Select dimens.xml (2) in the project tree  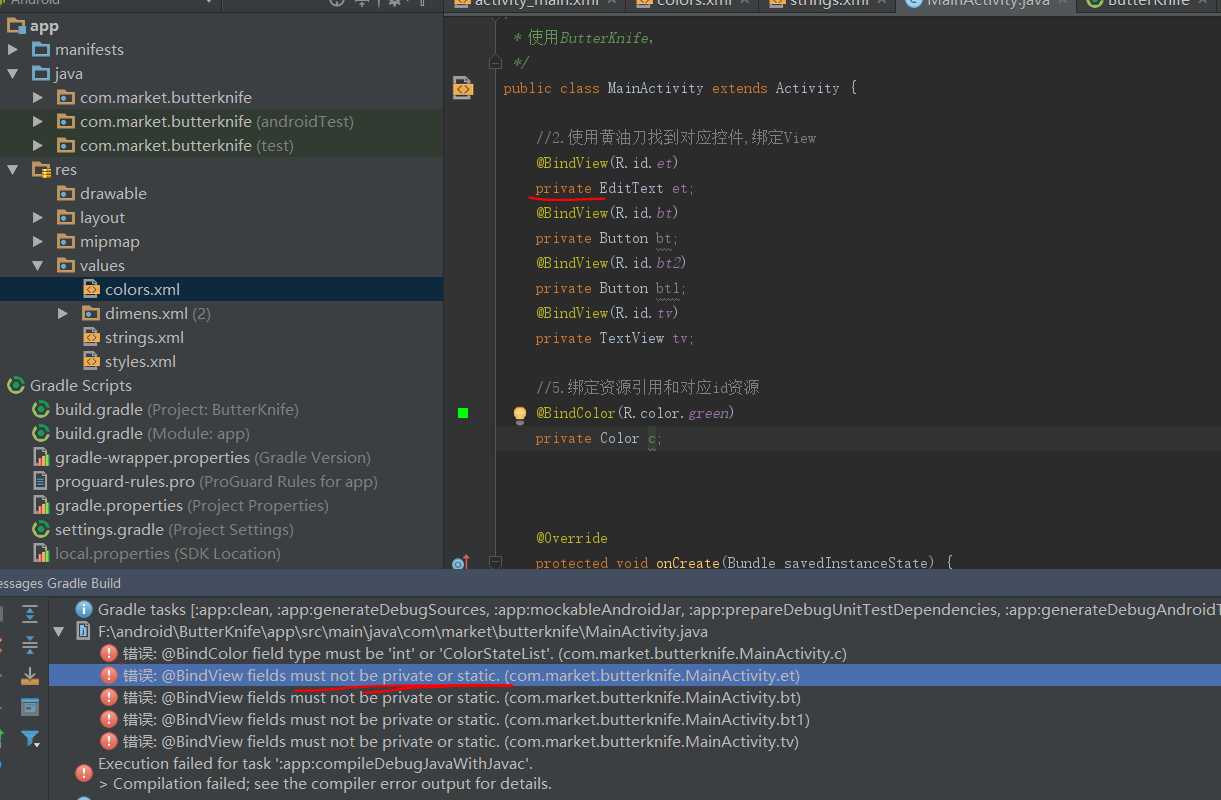click(158, 313)
